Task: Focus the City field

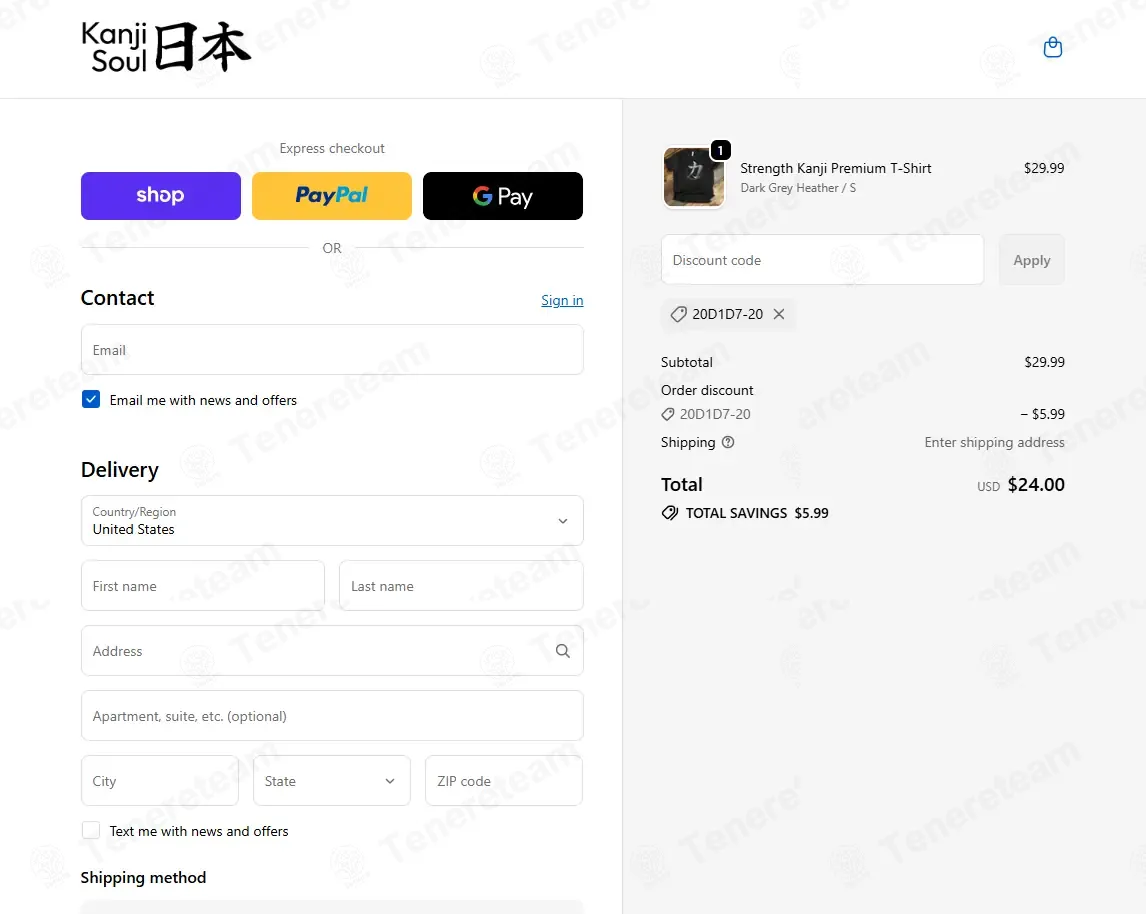Action: 159,781
